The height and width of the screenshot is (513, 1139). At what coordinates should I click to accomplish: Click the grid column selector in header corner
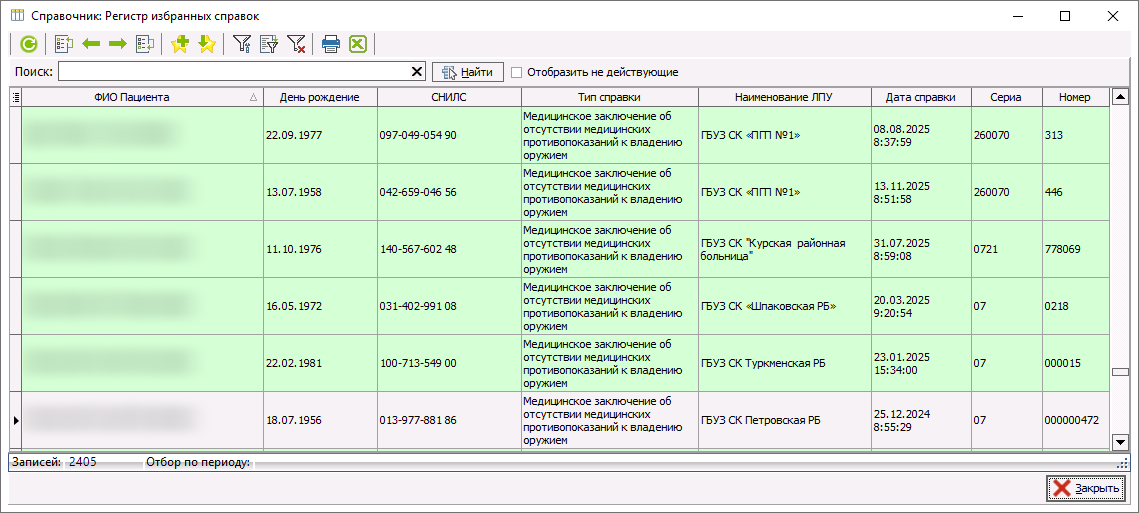15,97
